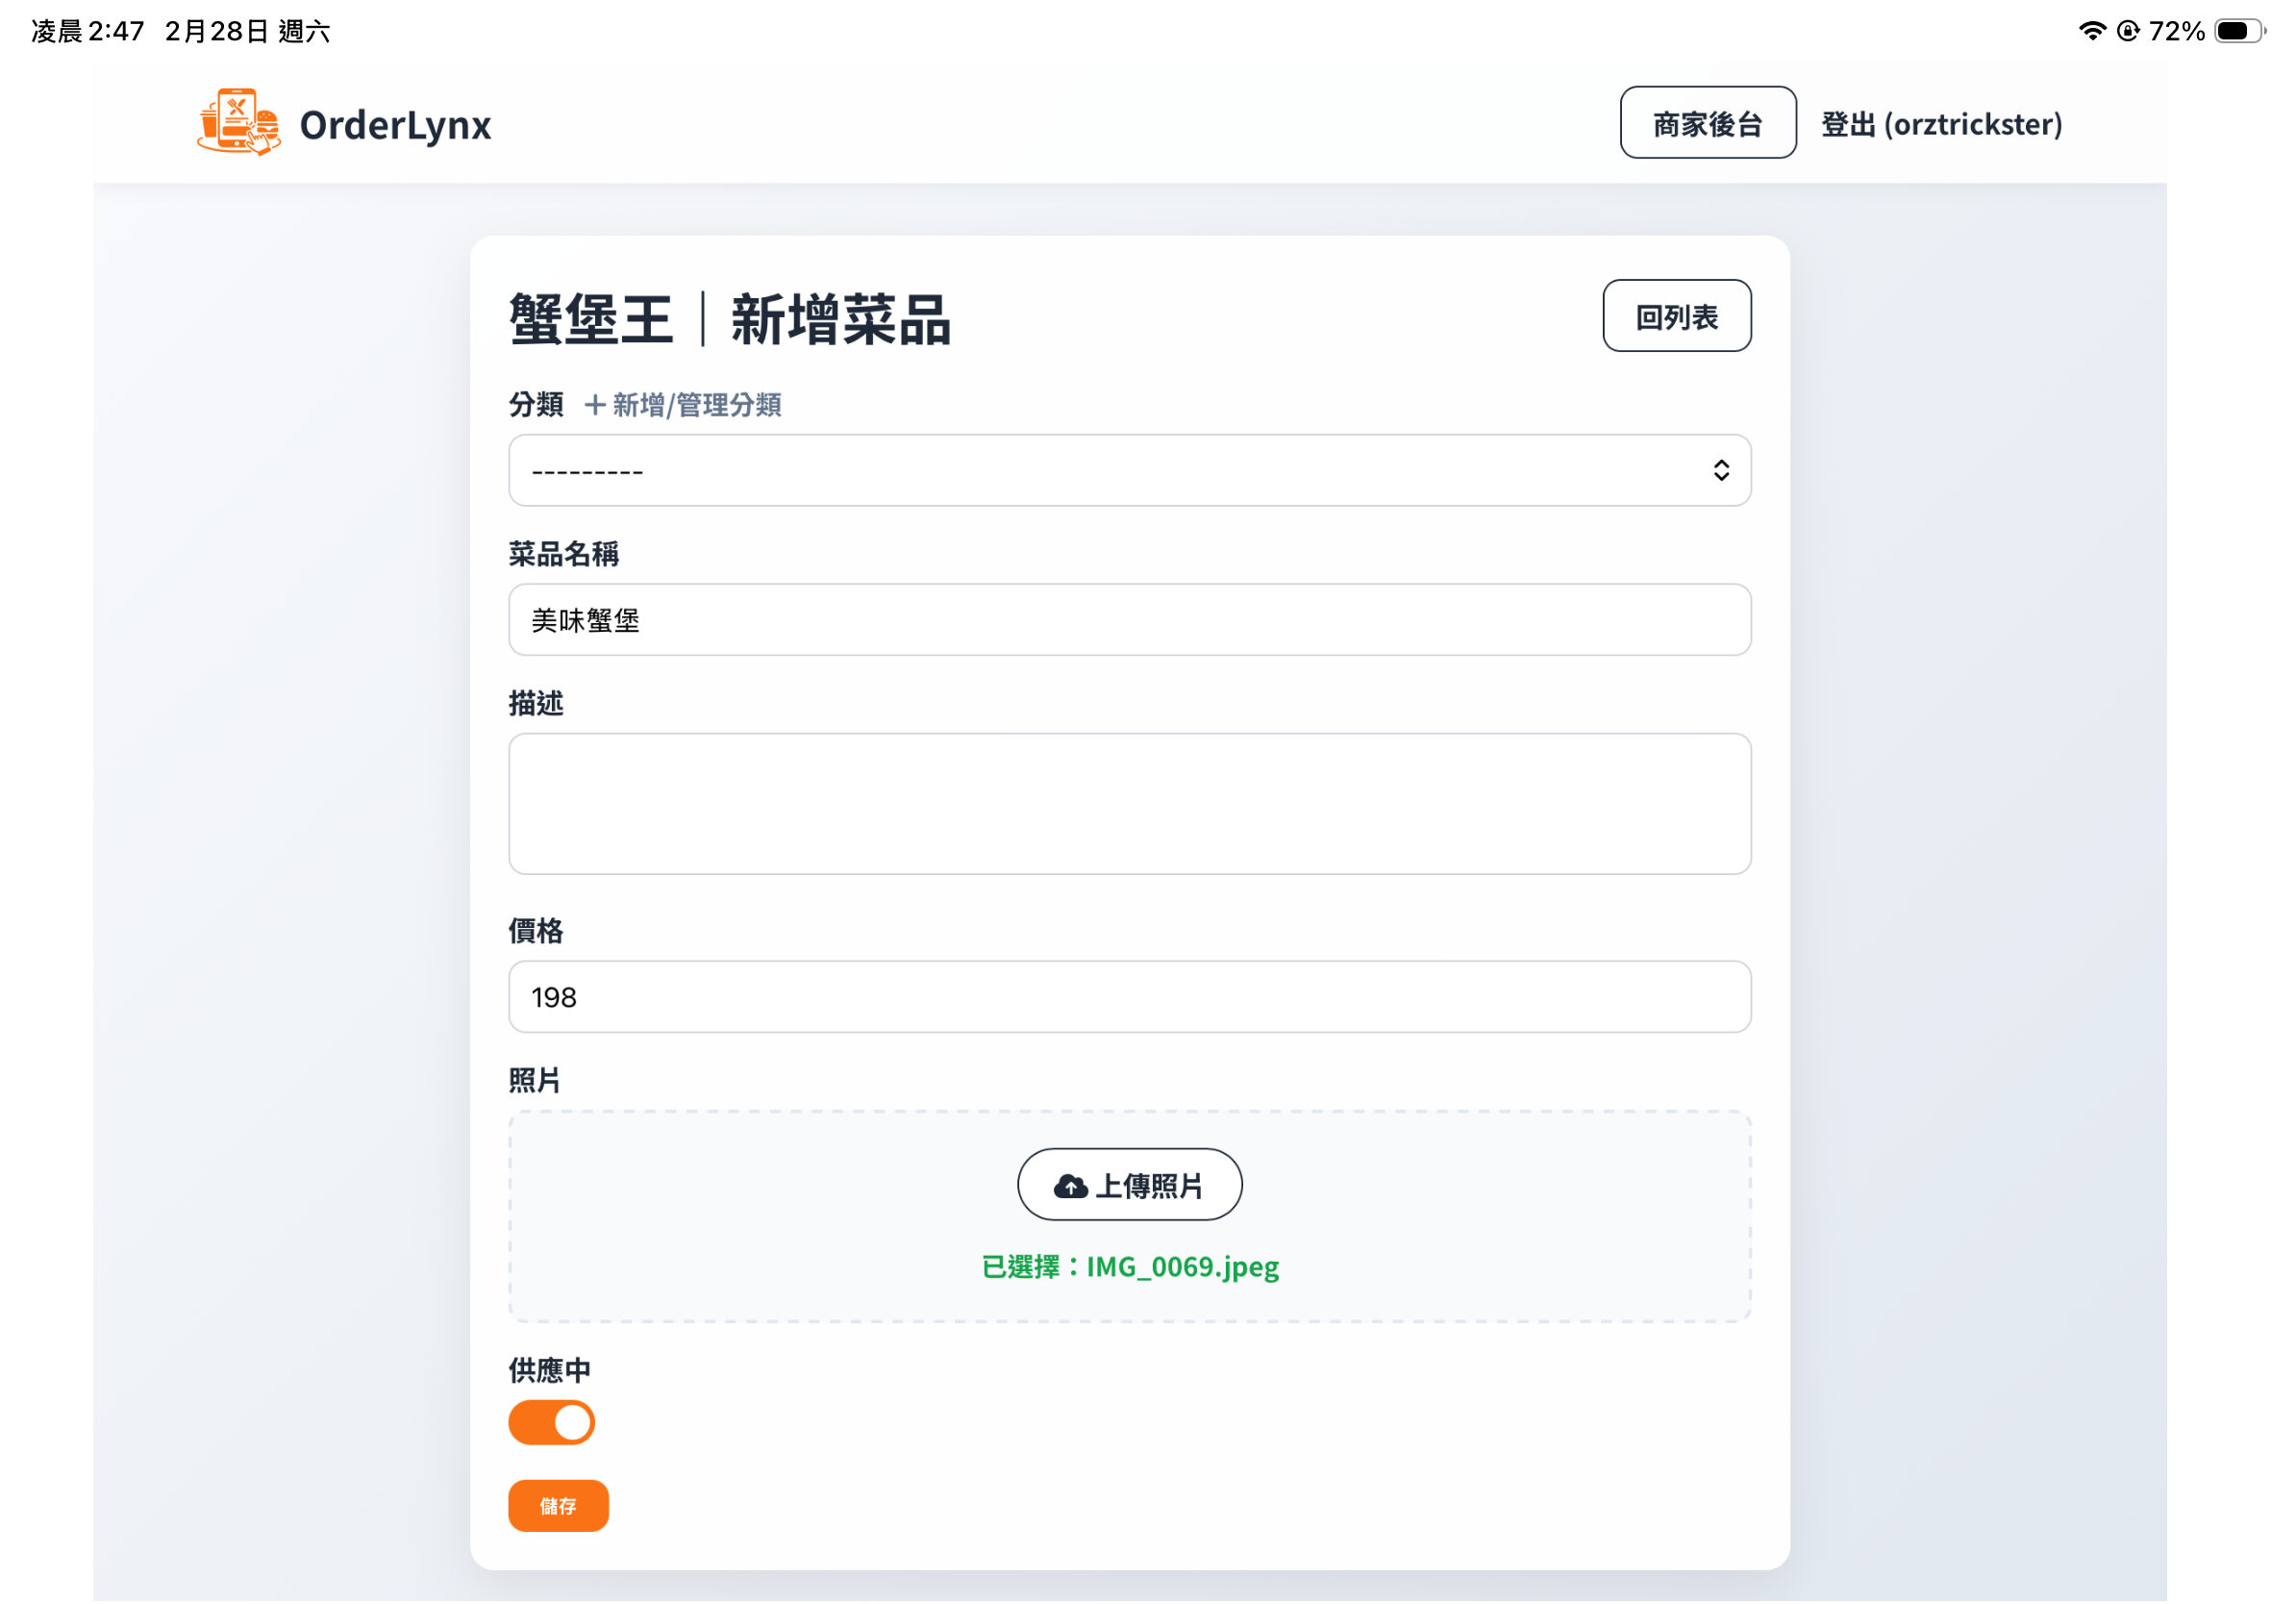
Task: Click the 菜品名稱 field containing 美味蟹堡
Action: pos(1128,620)
